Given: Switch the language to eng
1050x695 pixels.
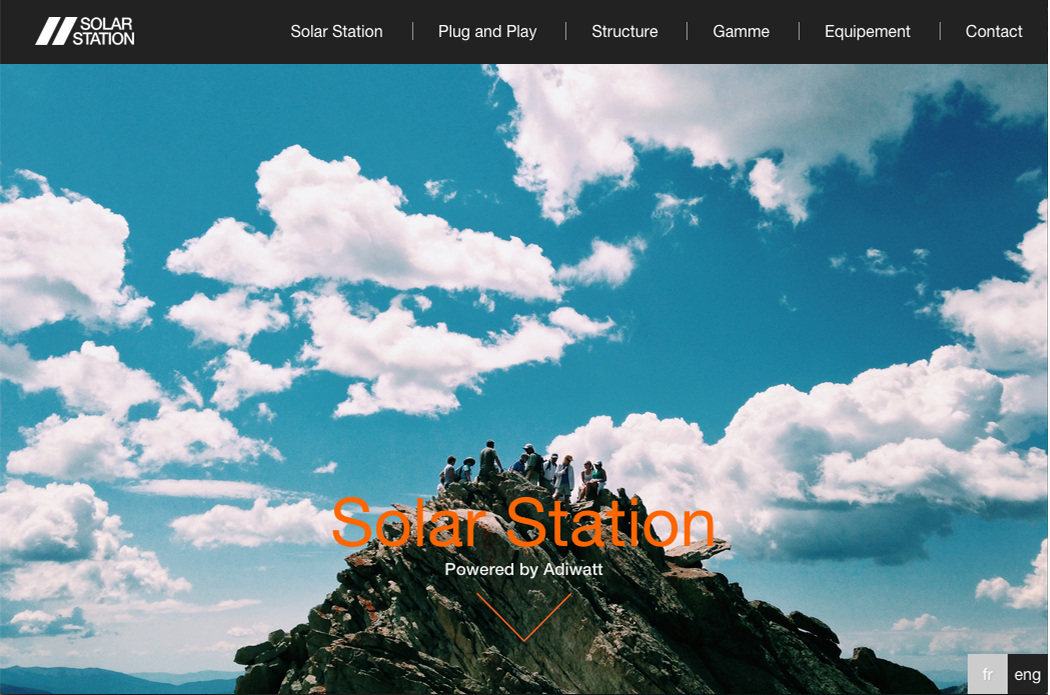Looking at the screenshot, I should (x=1027, y=674).
